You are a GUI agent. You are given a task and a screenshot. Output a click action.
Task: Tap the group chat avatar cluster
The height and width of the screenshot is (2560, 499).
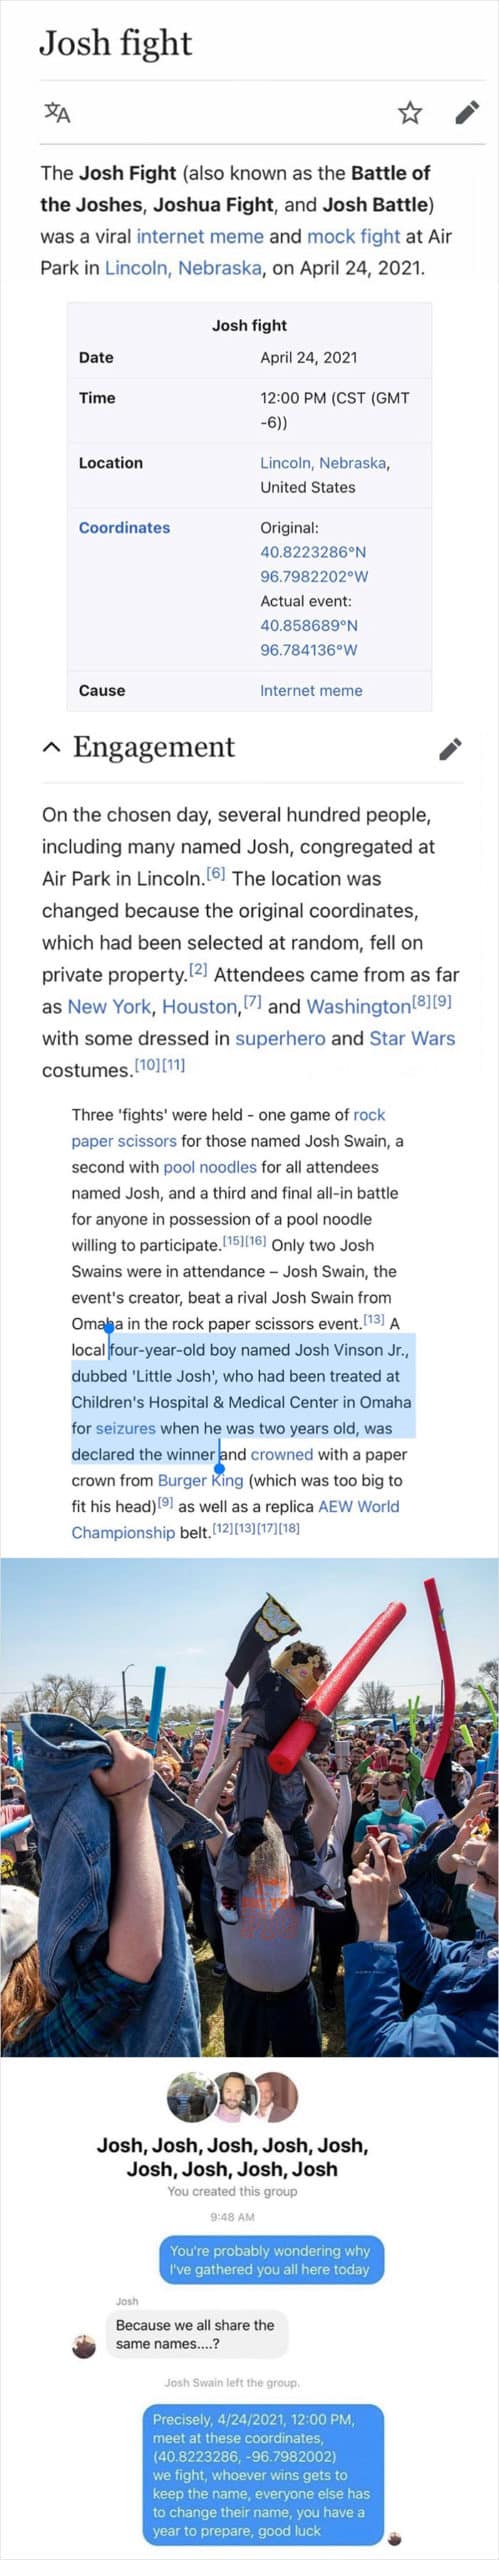coord(232,2096)
